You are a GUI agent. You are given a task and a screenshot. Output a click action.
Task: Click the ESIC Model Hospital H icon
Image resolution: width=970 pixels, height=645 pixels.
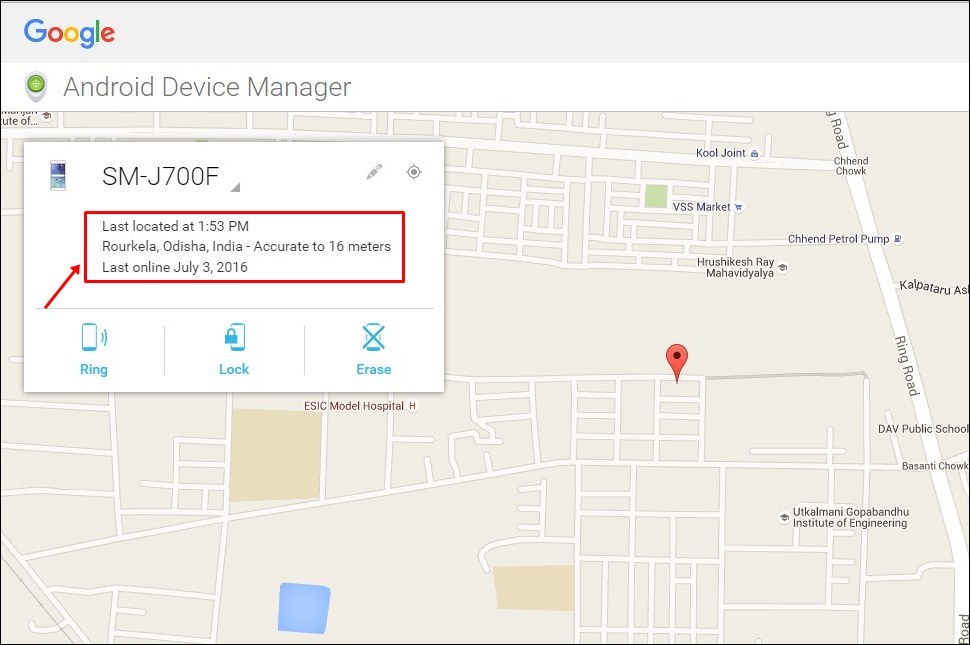click(412, 406)
